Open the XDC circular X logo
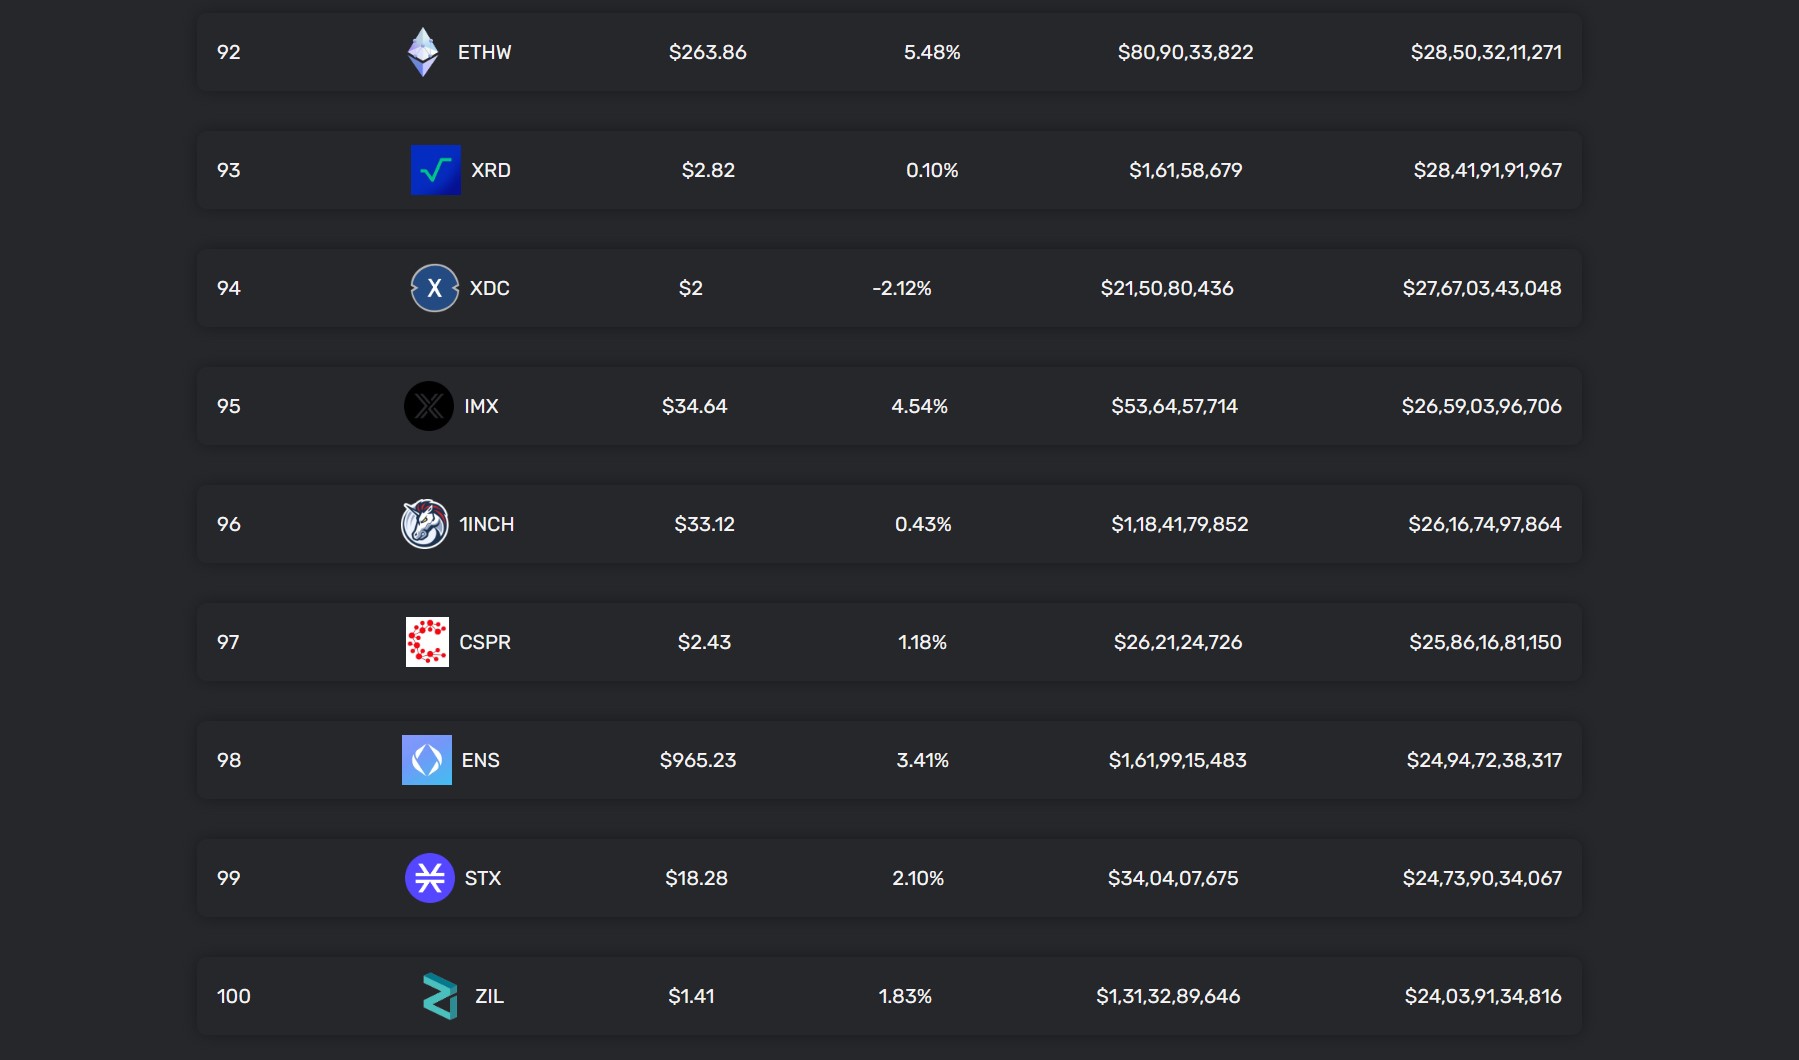Viewport: 1799px width, 1060px height. pyautogui.click(x=432, y=288)
